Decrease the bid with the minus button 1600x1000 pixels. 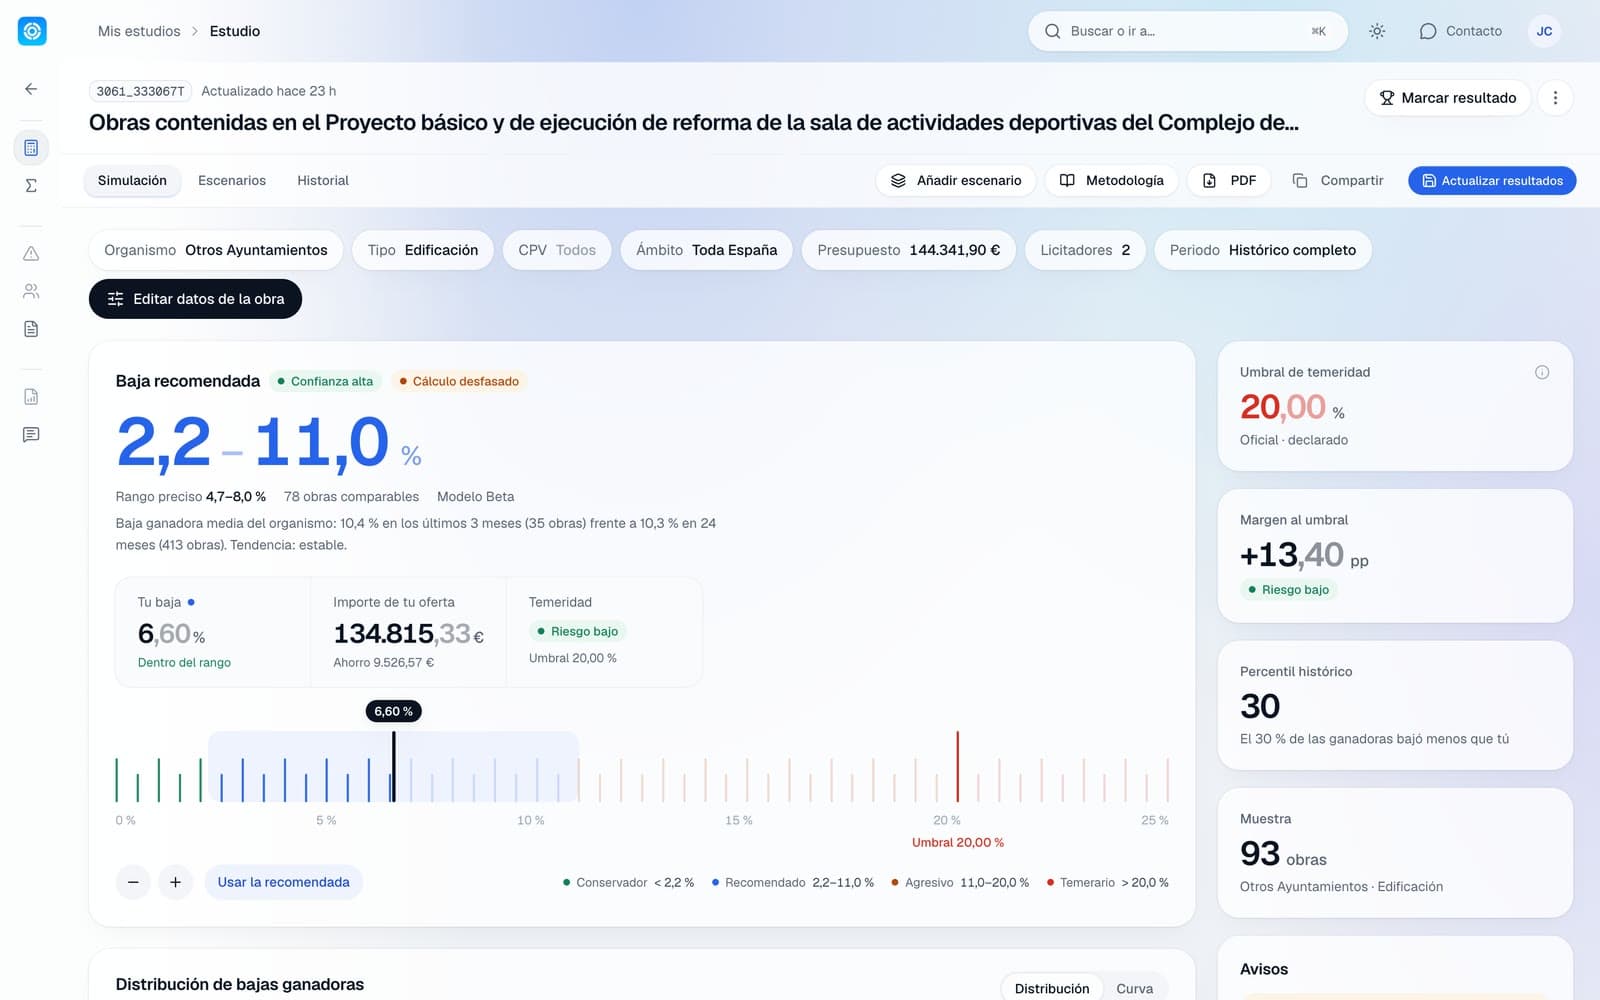[x=133, y=882]
